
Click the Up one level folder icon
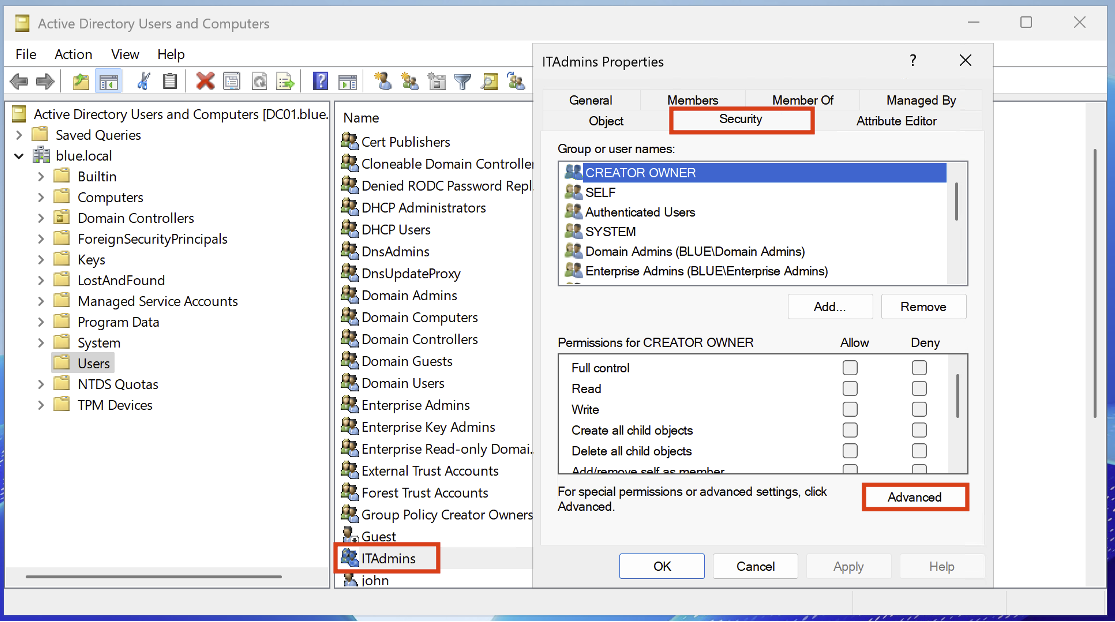pos(81,82)
